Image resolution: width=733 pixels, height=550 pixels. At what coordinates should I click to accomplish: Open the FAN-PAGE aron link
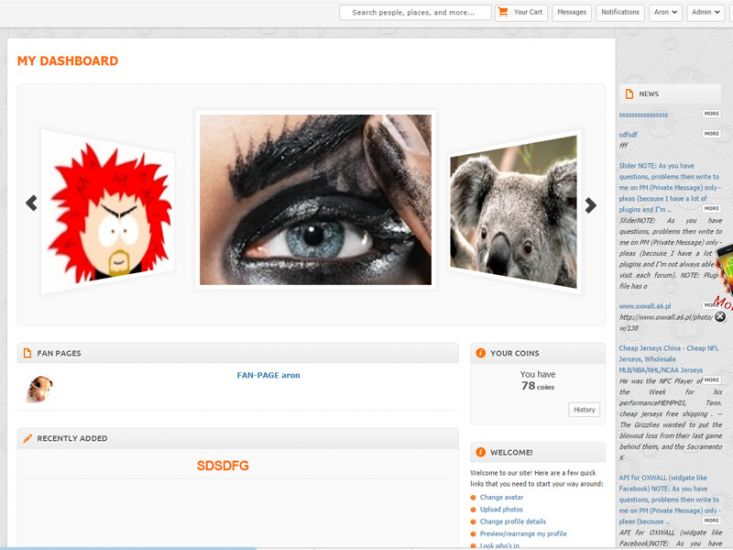click(x=268, y=375)
